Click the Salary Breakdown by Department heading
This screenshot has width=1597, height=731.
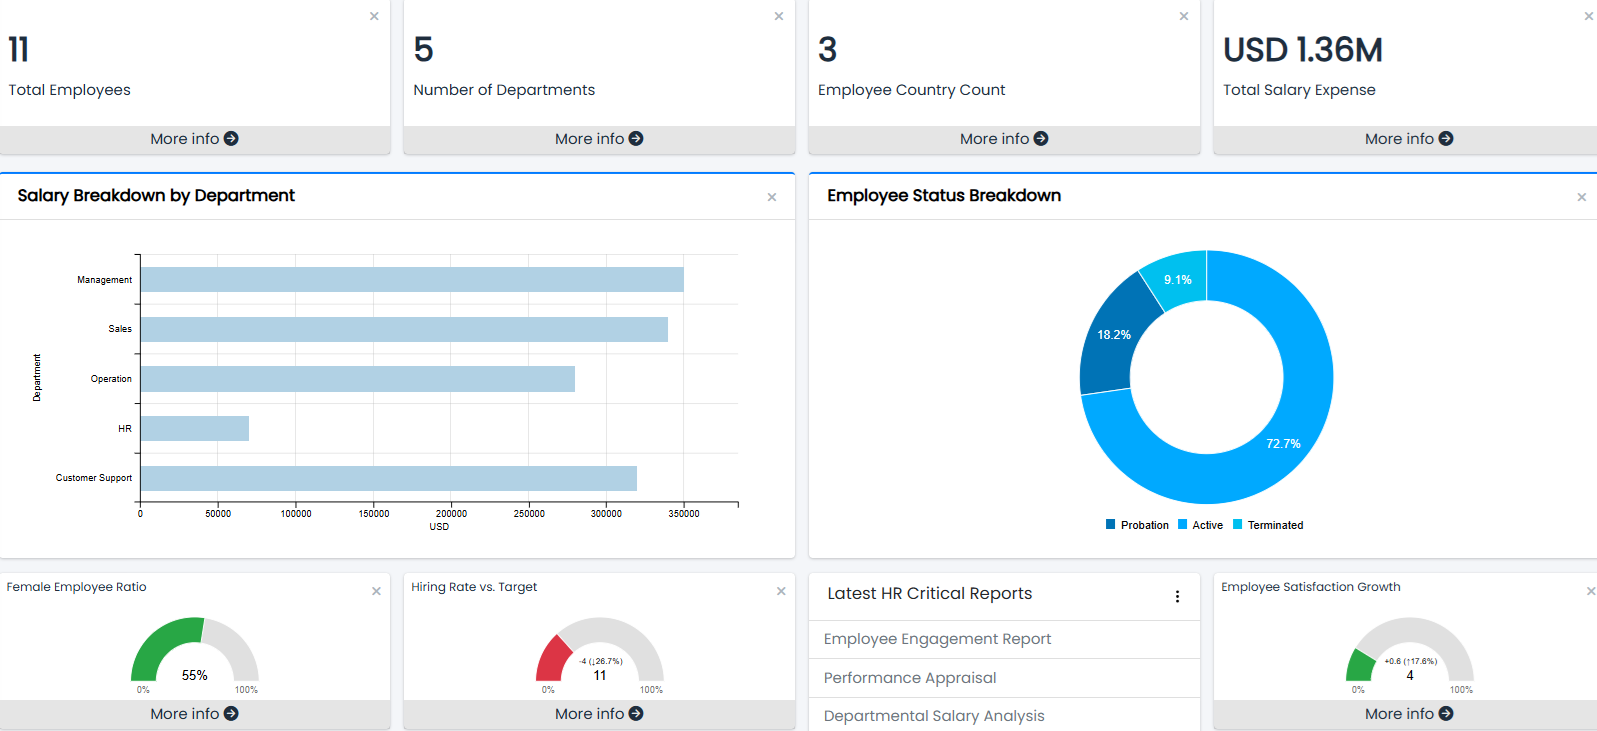[156, 196]
